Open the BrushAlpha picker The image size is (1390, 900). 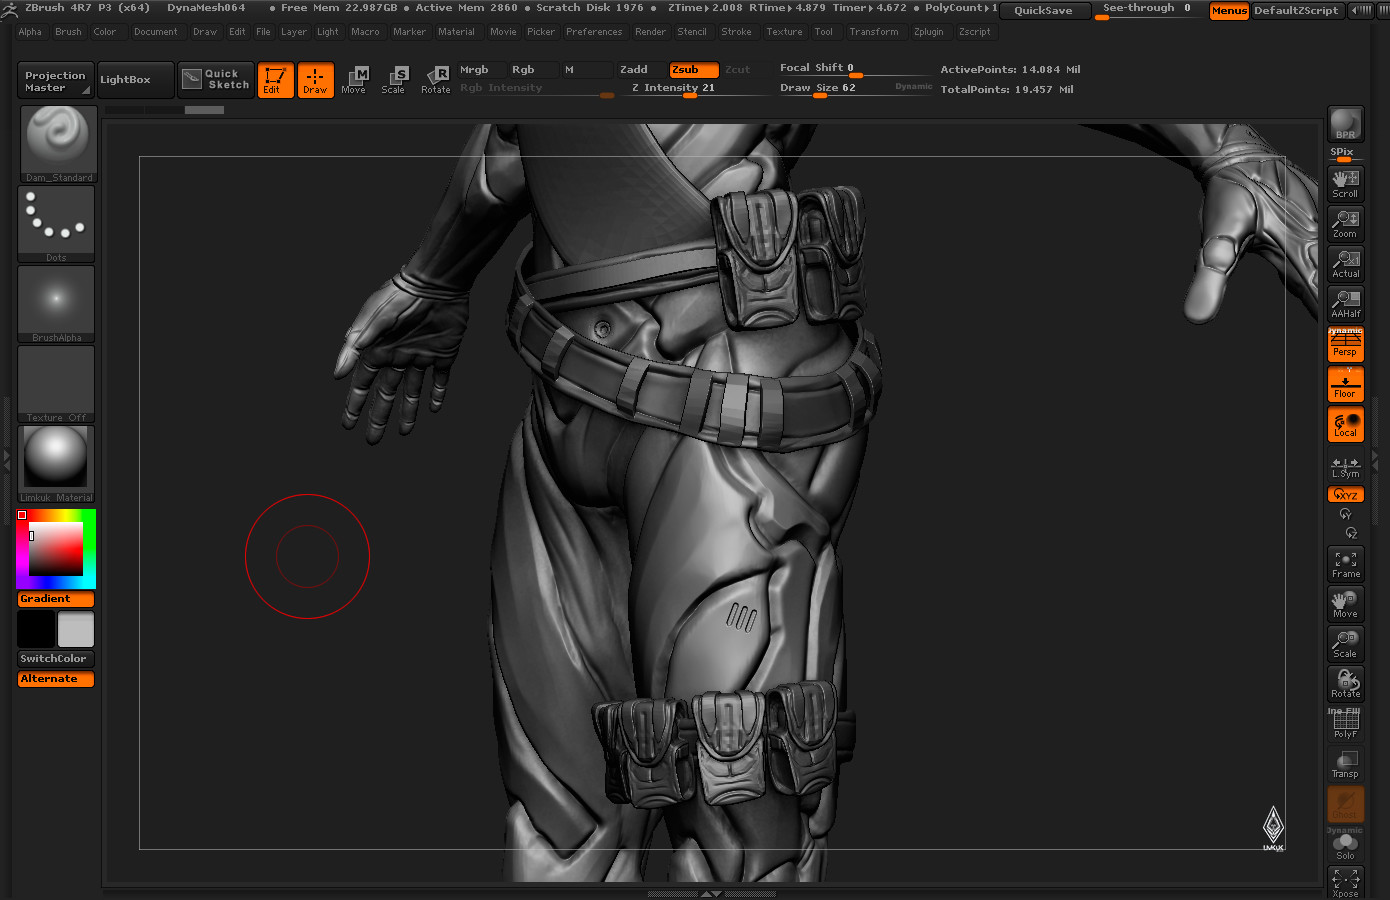[57, 304]
